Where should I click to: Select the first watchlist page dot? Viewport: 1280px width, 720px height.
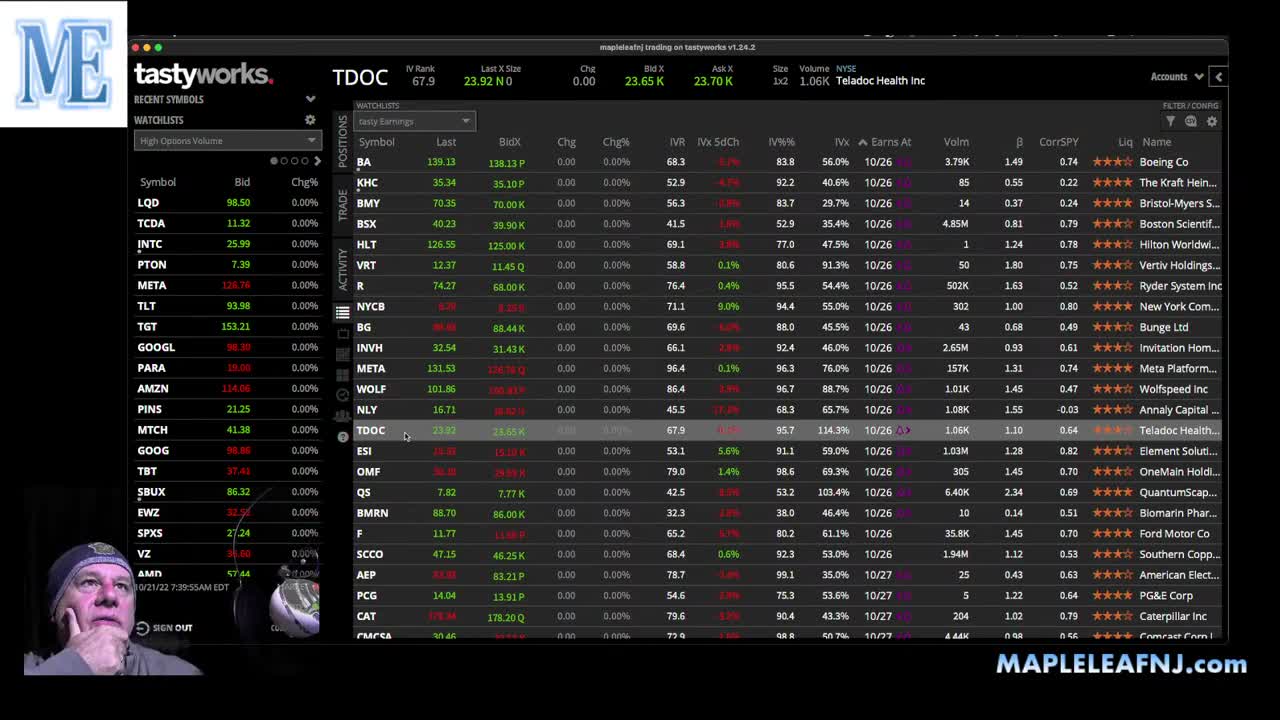[x=274, y=161]
